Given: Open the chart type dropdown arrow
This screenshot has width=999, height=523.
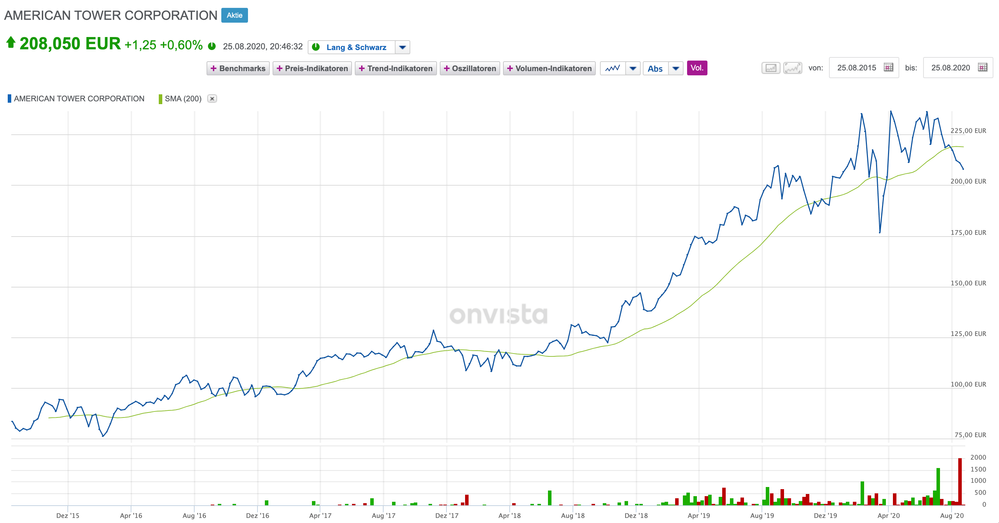Looking at the screenshot, I should coord(633,68).
